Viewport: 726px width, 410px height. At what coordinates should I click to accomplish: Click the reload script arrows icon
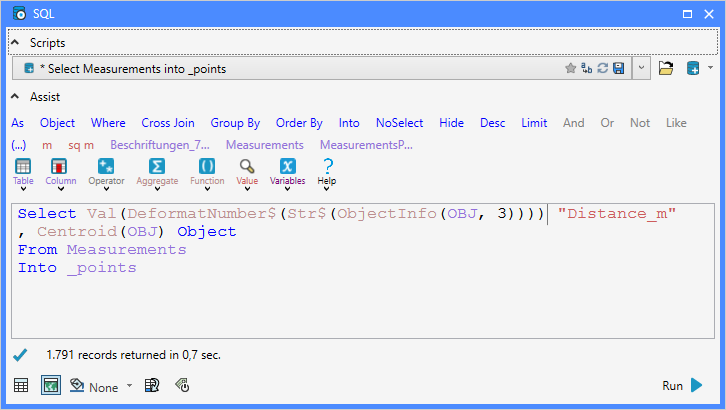click(602, 68)
